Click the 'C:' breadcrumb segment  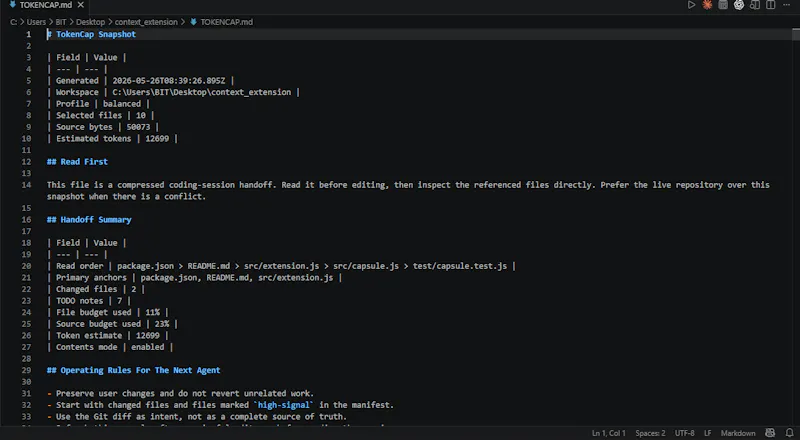14,22
